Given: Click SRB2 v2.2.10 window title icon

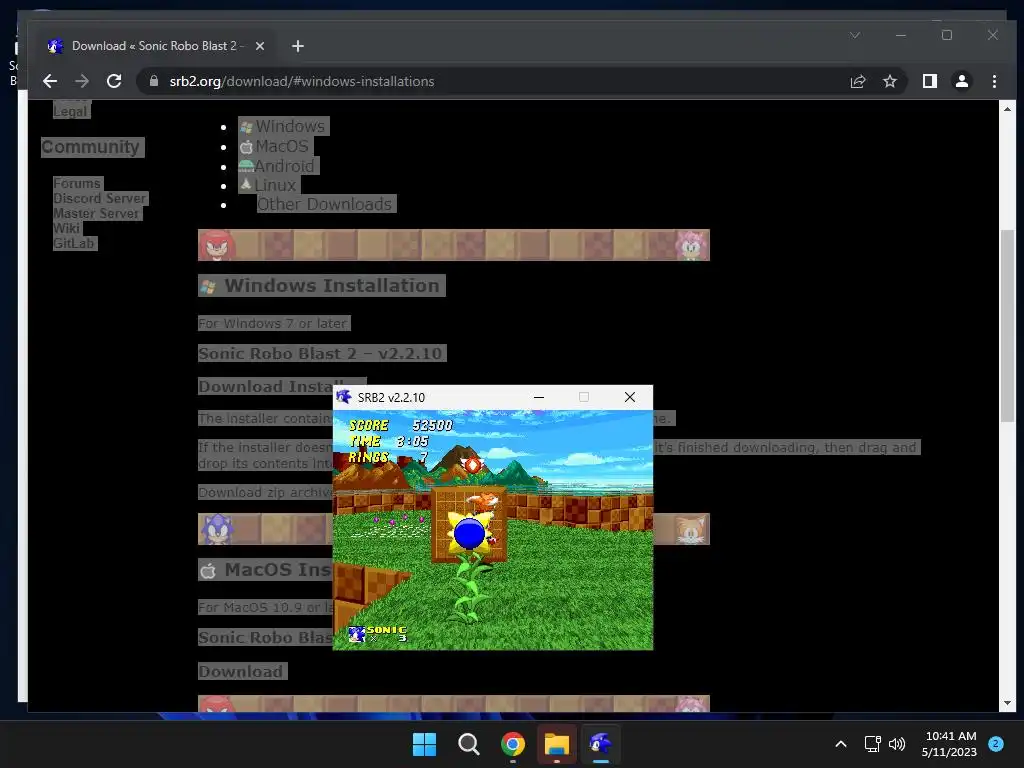Looking at the screenshot, I should tap(344, 397).
